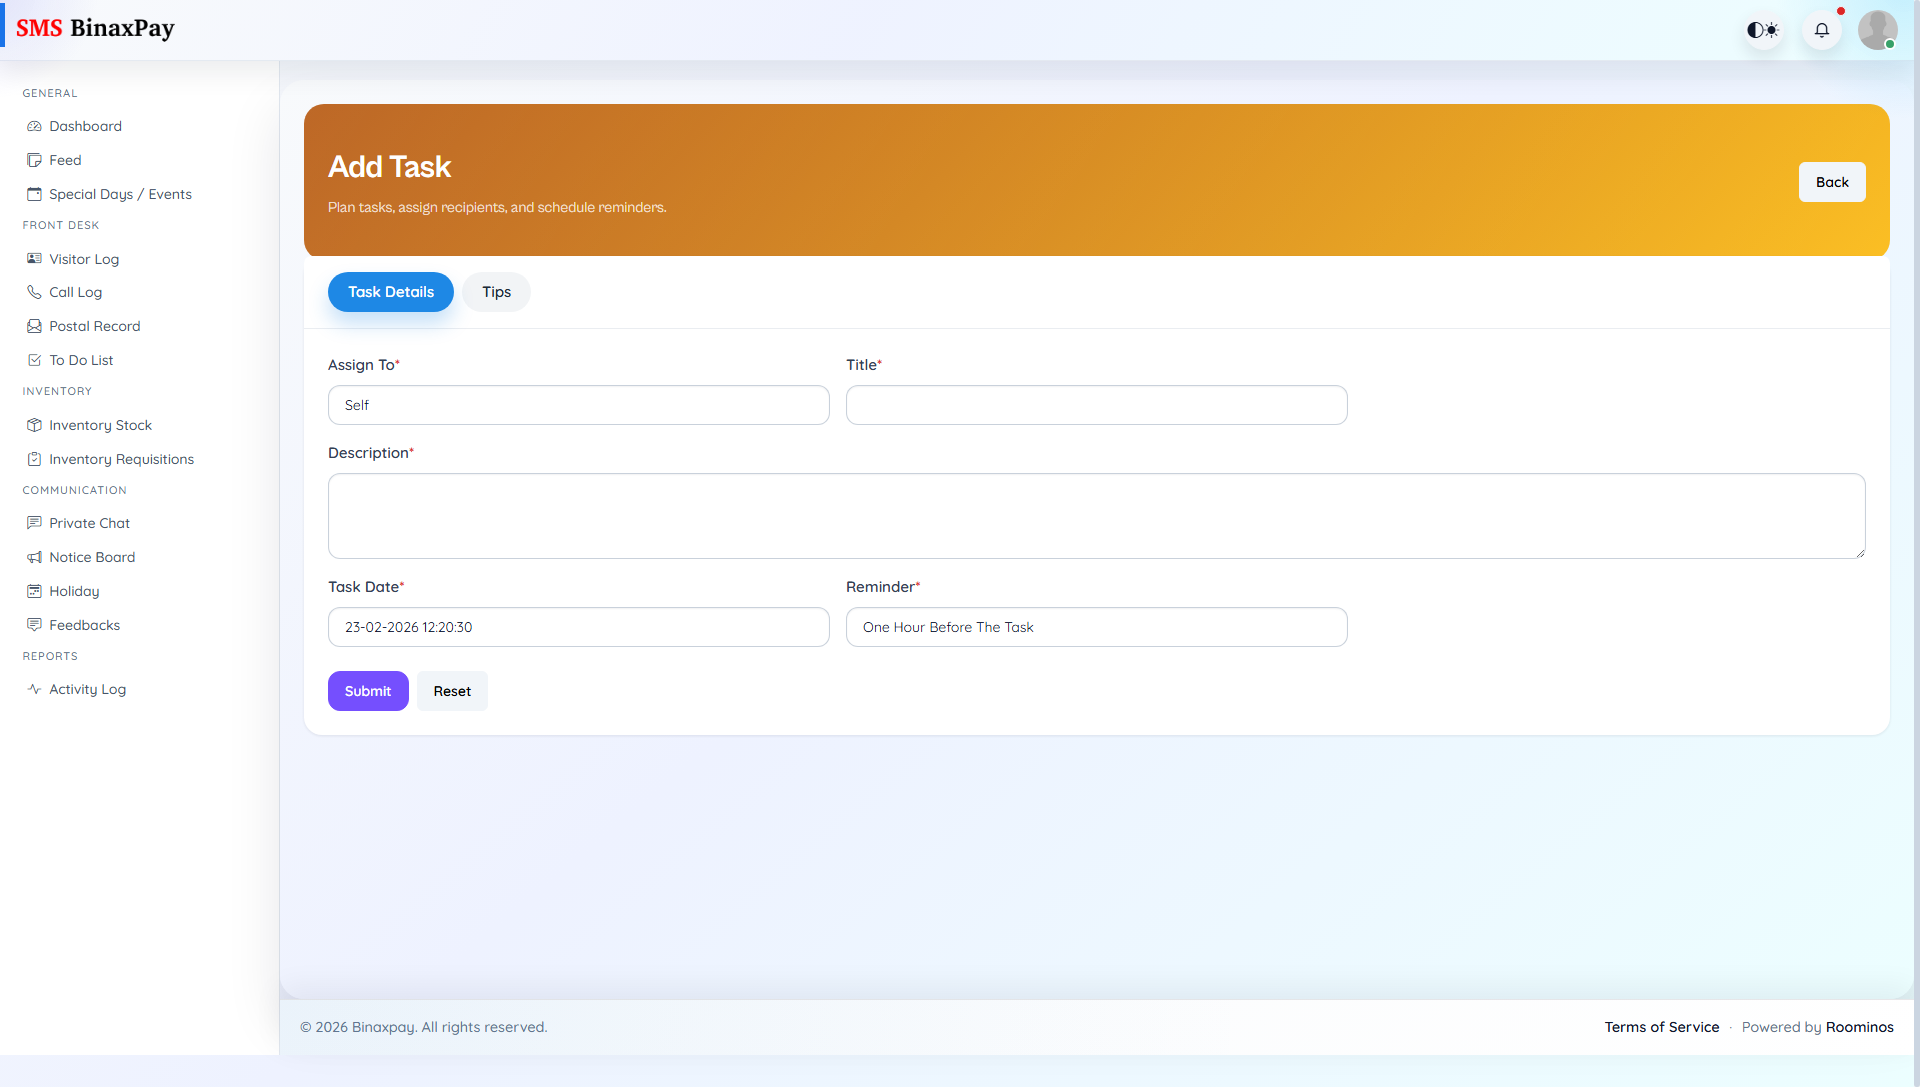Screen dimensions: 1920x1087
Task: Select the Task Details tab
Action: (x=390, y=291)
